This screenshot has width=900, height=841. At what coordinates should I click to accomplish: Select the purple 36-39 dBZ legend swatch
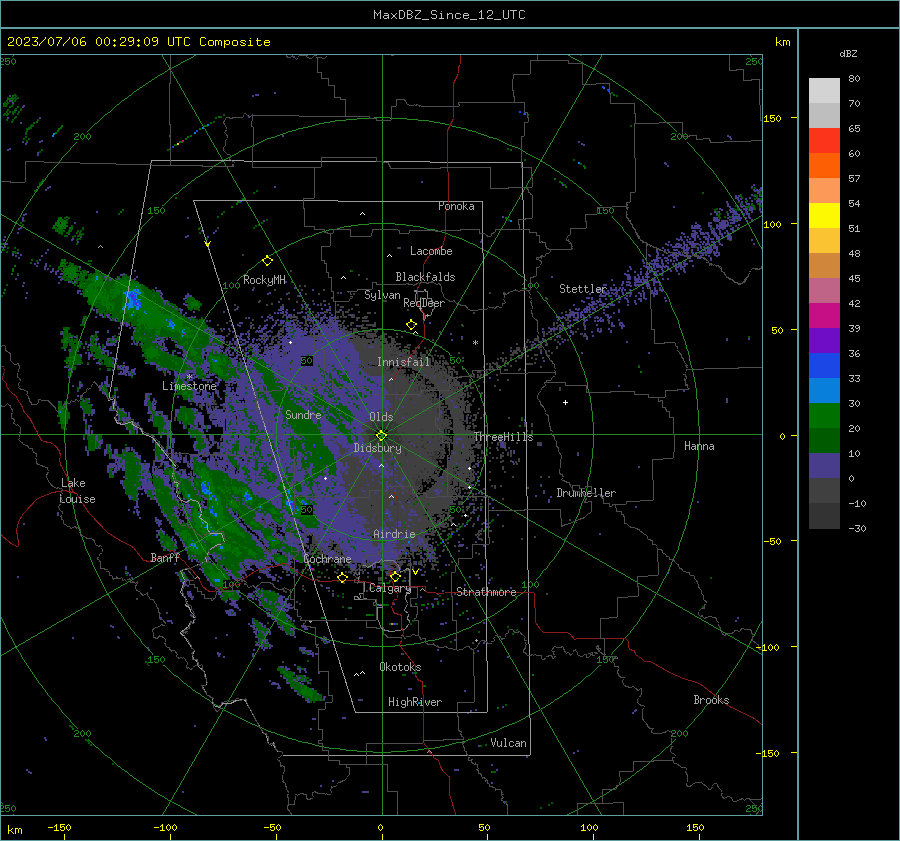824,341
